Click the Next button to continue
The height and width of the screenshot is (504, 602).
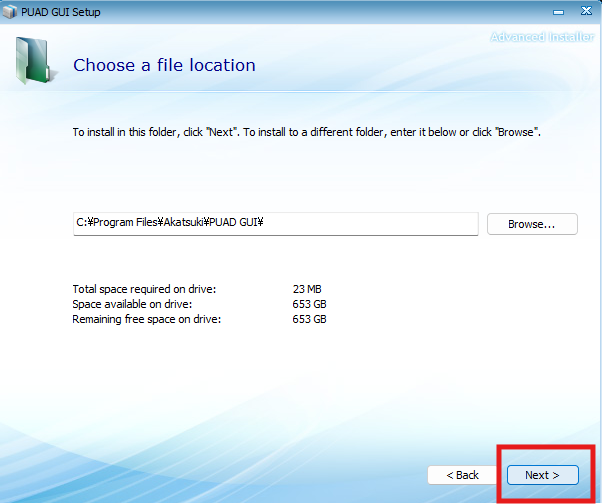click(x=542, y=475)
